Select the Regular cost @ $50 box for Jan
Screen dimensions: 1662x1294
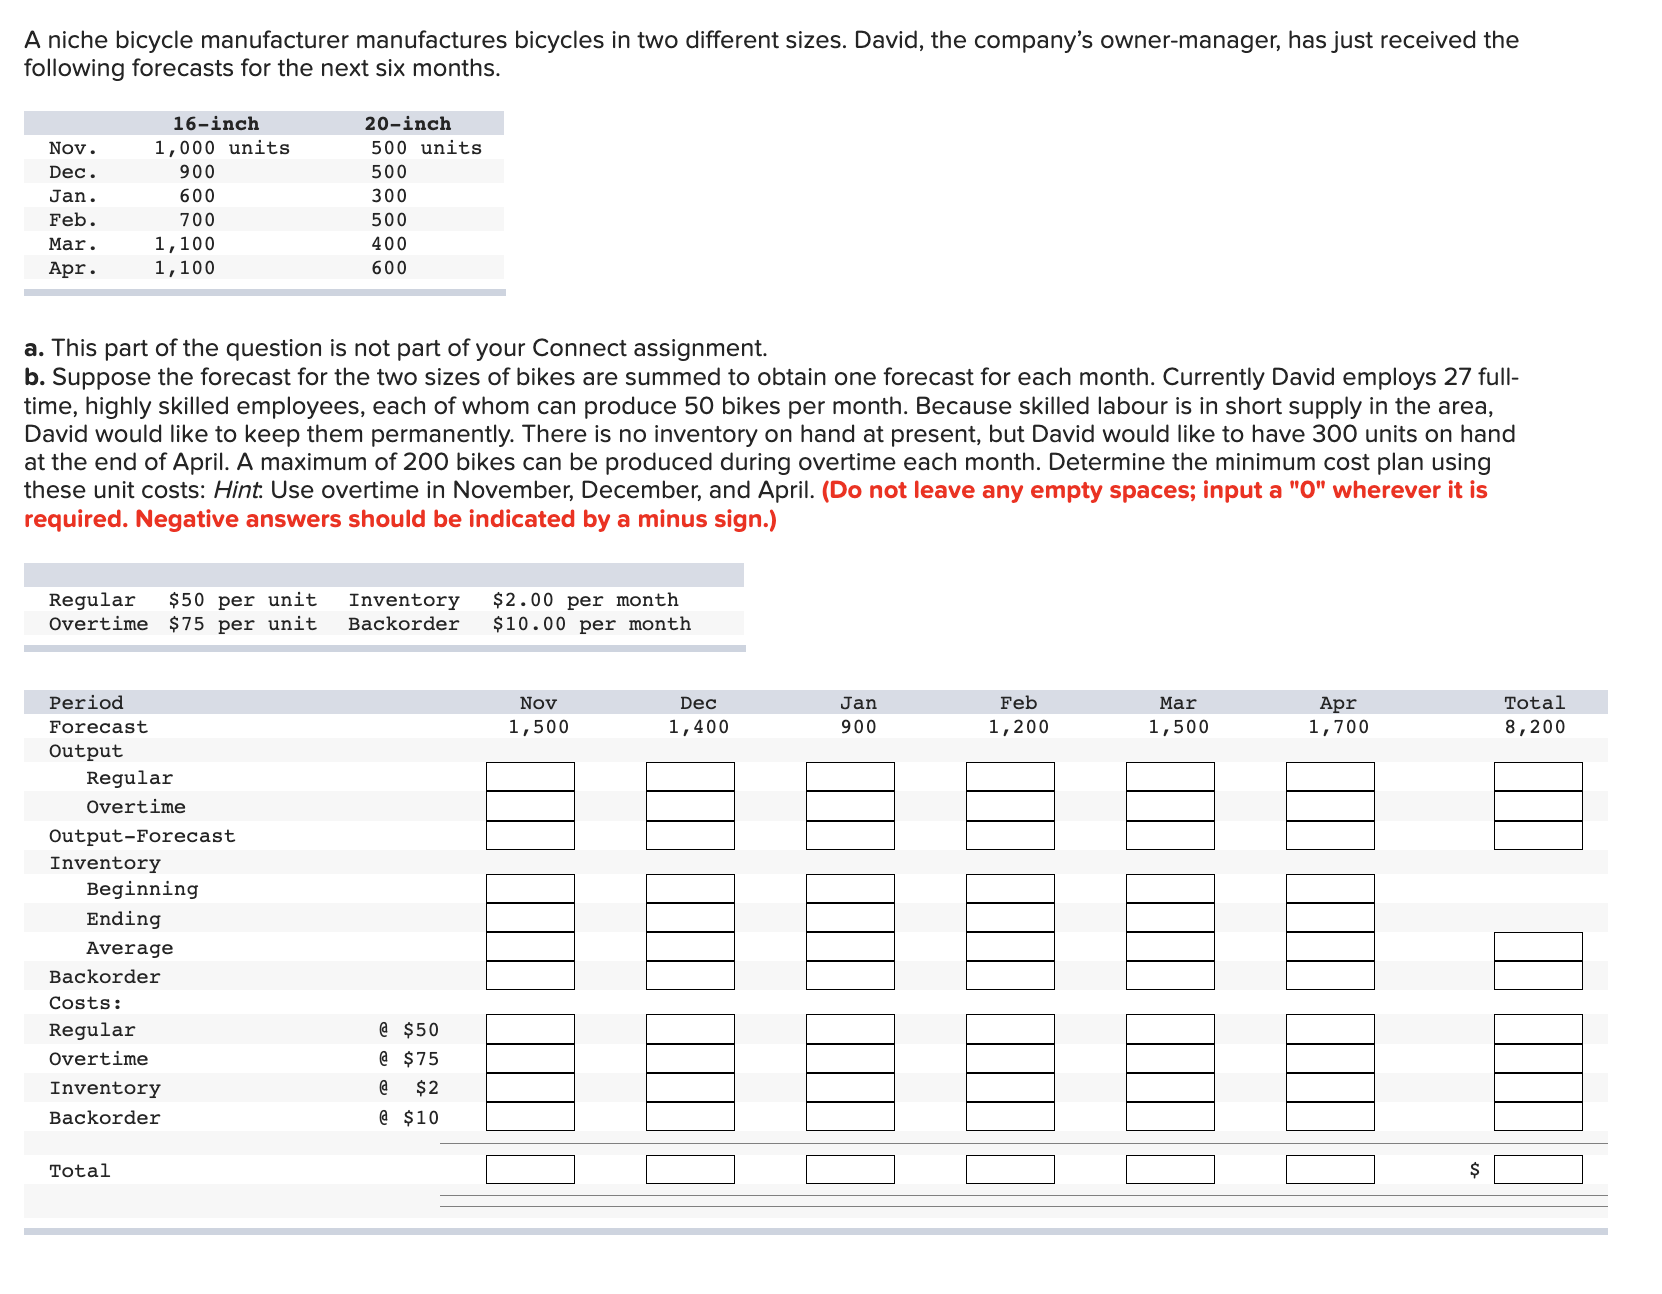[x=850, y=1029]
